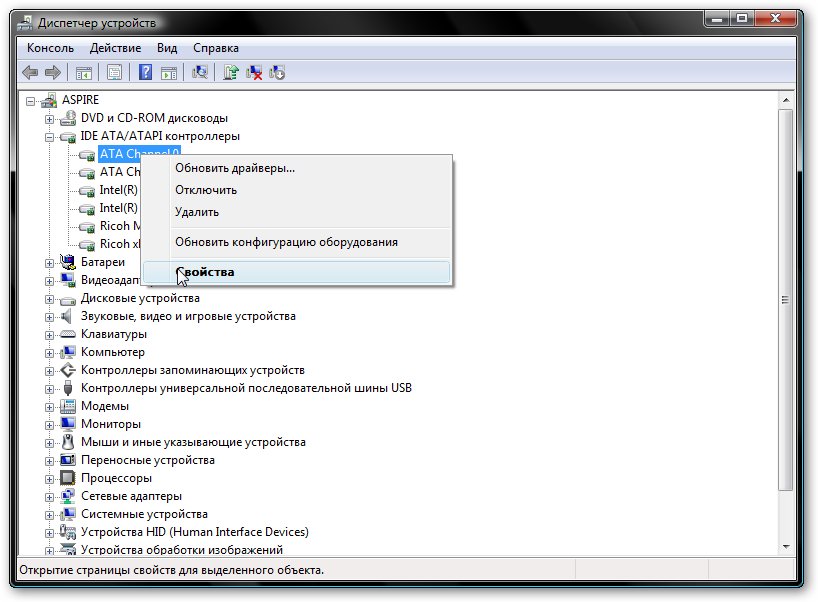Expand the Батареи node
818x602 pixels.
(49, 263)
